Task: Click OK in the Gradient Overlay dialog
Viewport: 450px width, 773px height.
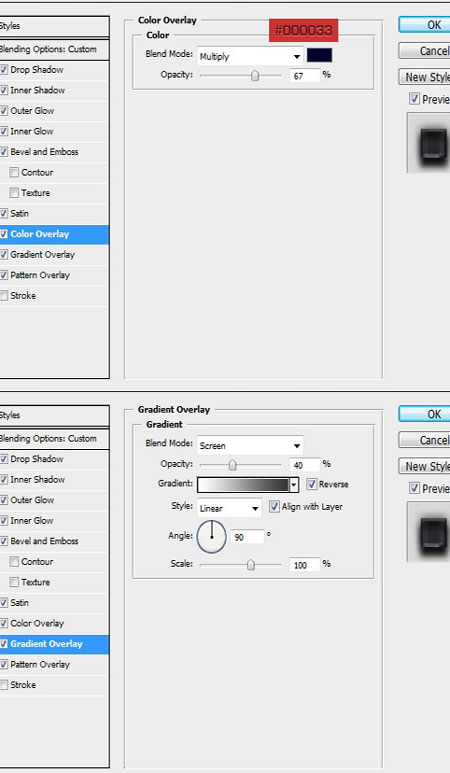Action: coord(425,414)
